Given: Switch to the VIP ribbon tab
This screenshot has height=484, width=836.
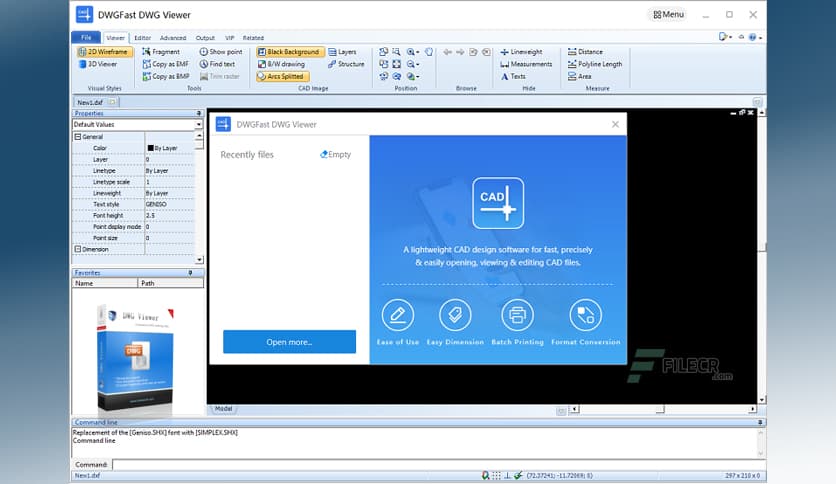Looking at the screenshot, I should point(230,38).
